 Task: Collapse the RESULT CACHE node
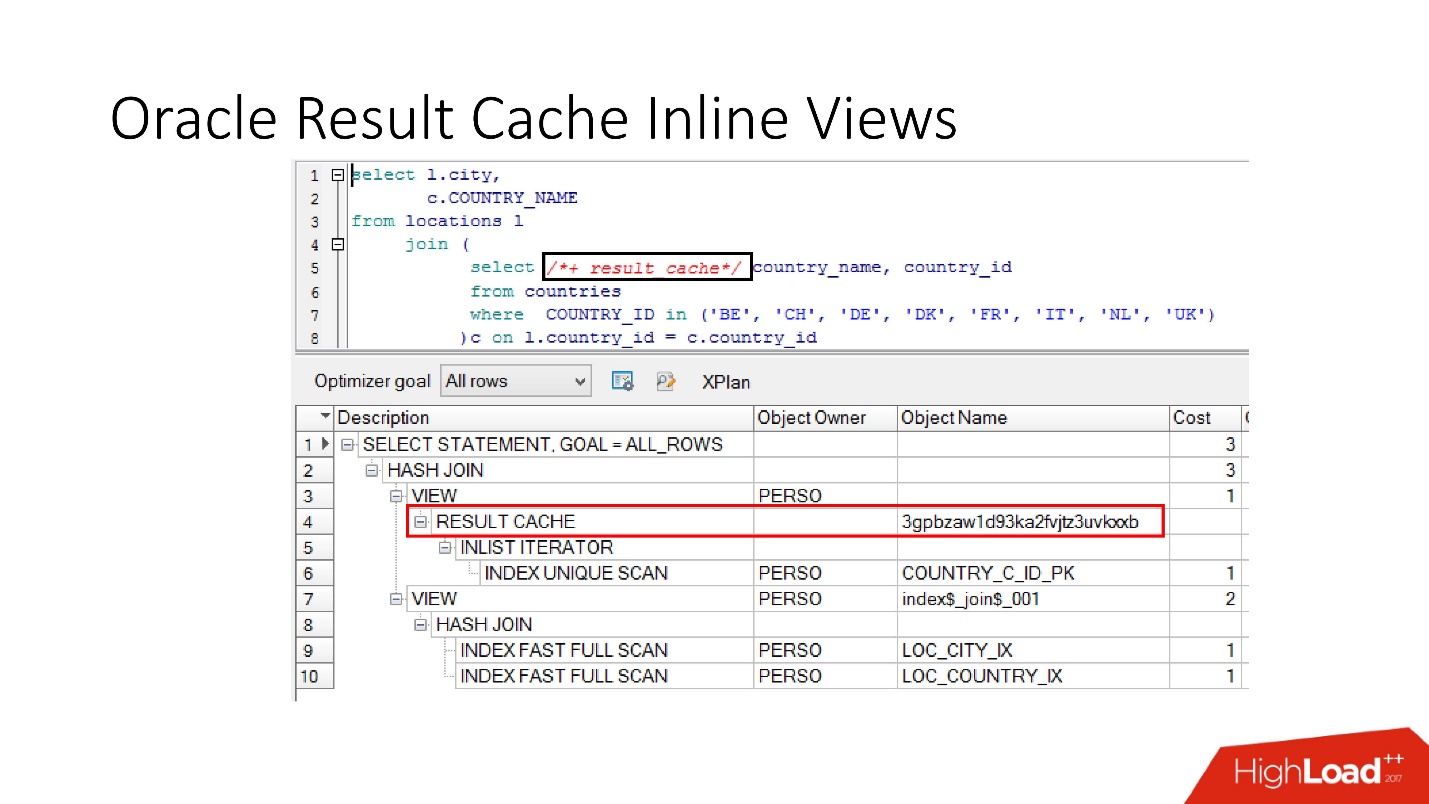pyautogui.click(x=421, y=521)
